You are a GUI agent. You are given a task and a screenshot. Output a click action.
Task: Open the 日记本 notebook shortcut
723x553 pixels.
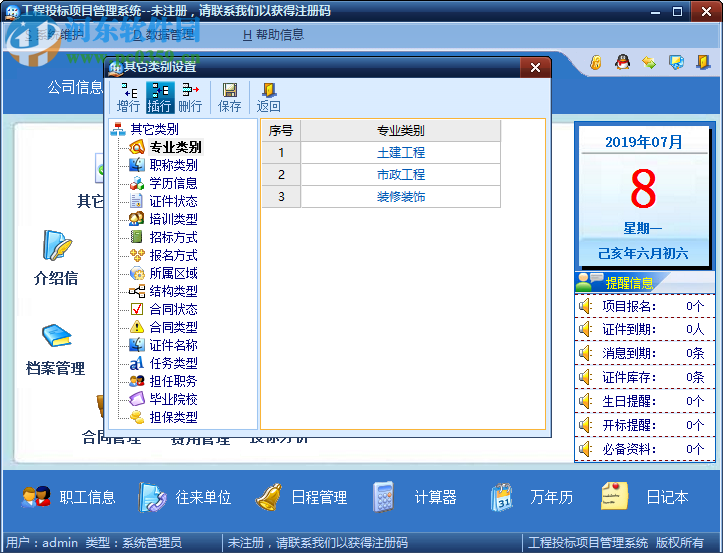pos(644,497)
